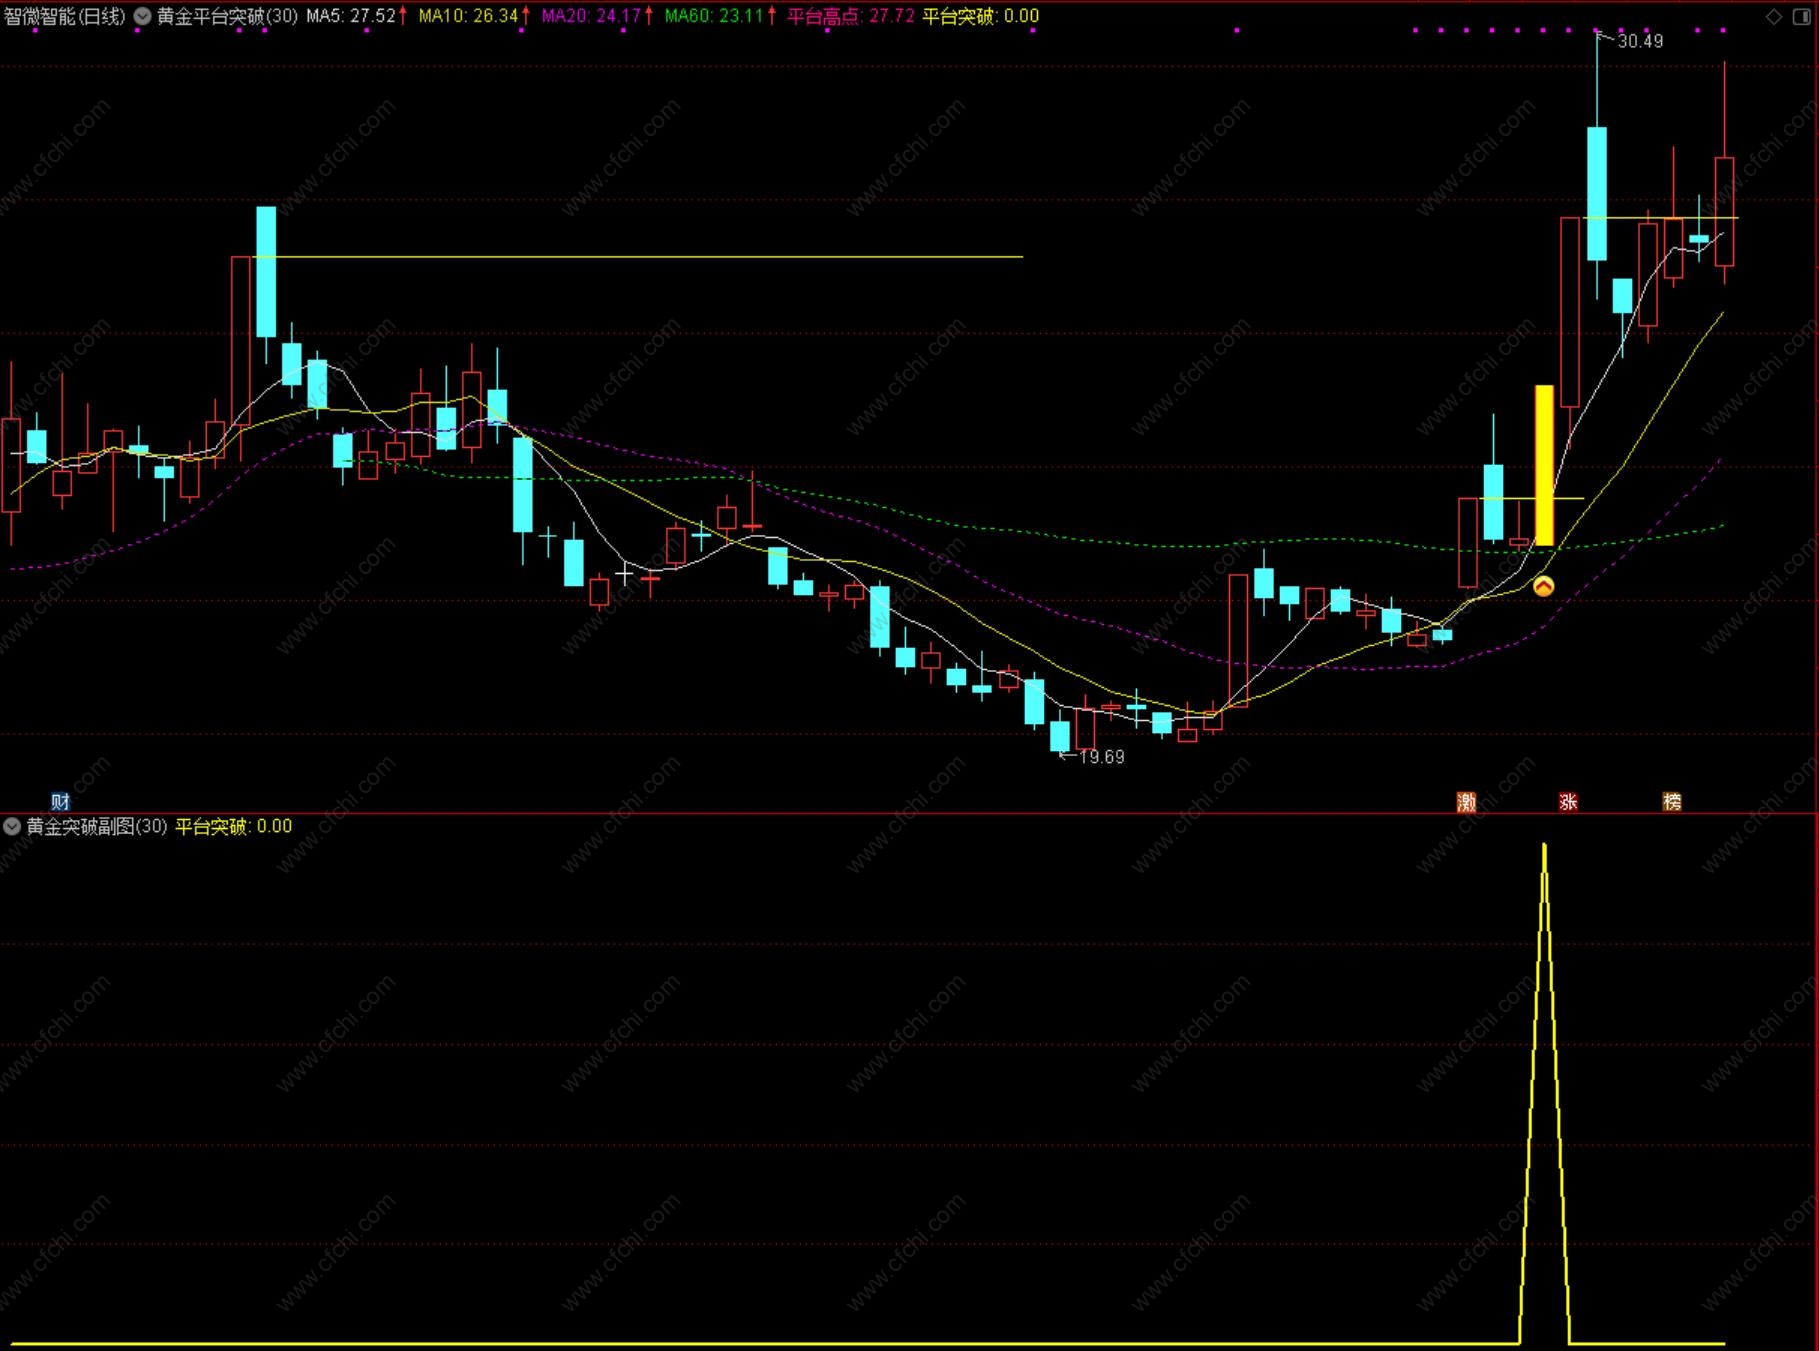Open the 财 finance event marker
Viewport: 1819px width, 1351px height.
point(60,801)
